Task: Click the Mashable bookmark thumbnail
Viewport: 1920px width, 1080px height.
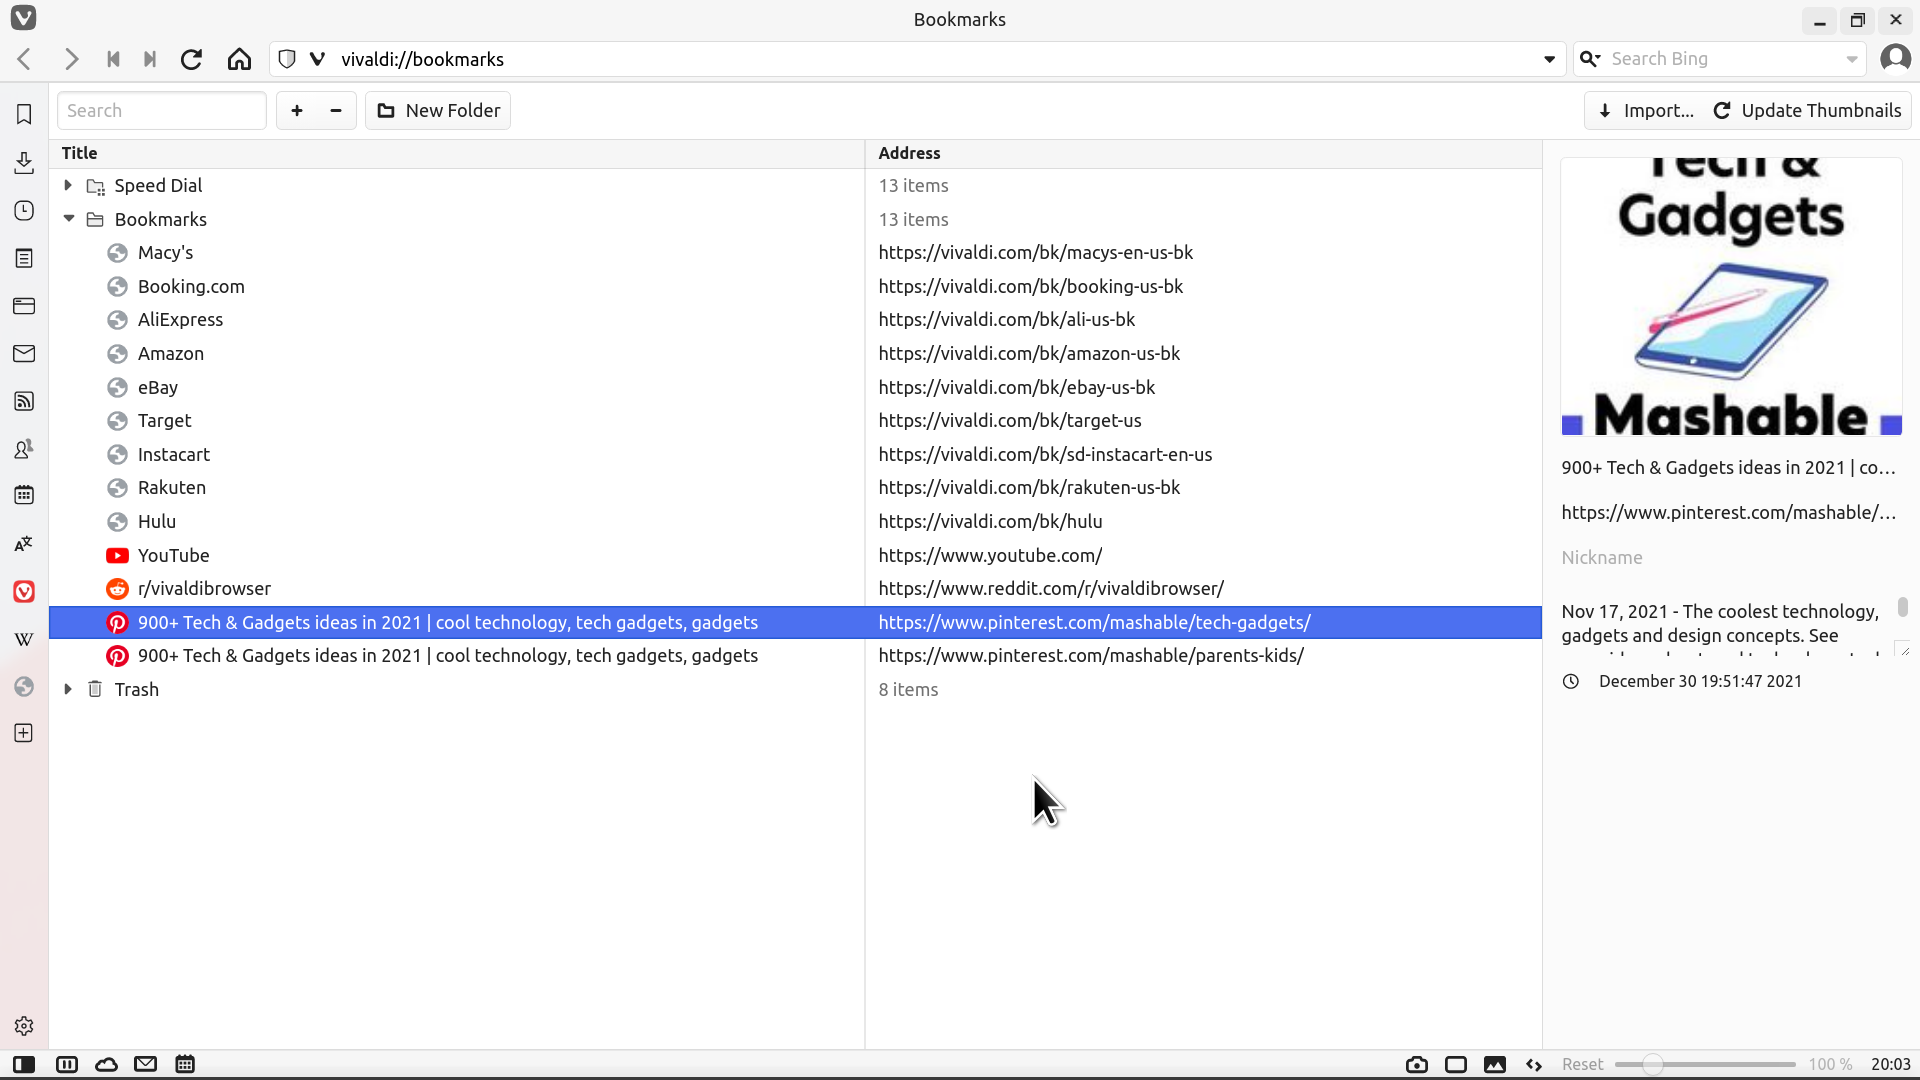Action: point(1731,296)
